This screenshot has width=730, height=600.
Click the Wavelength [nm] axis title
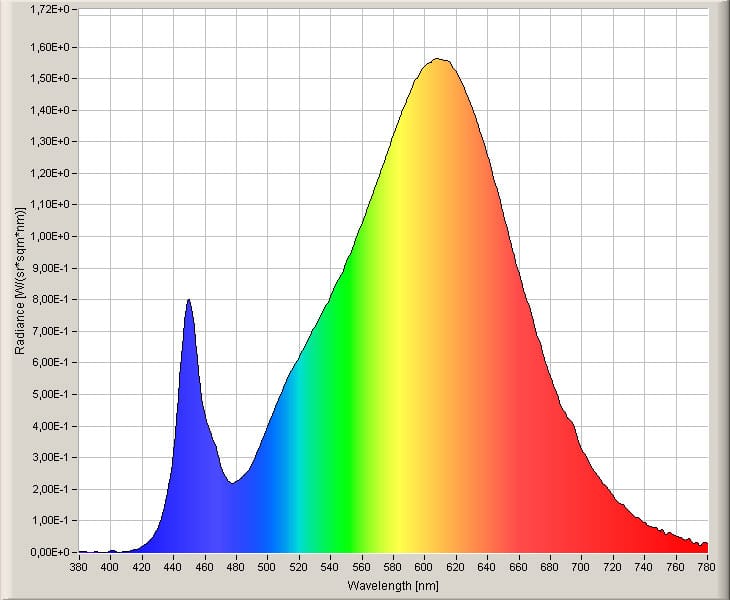tap(393, 585)
